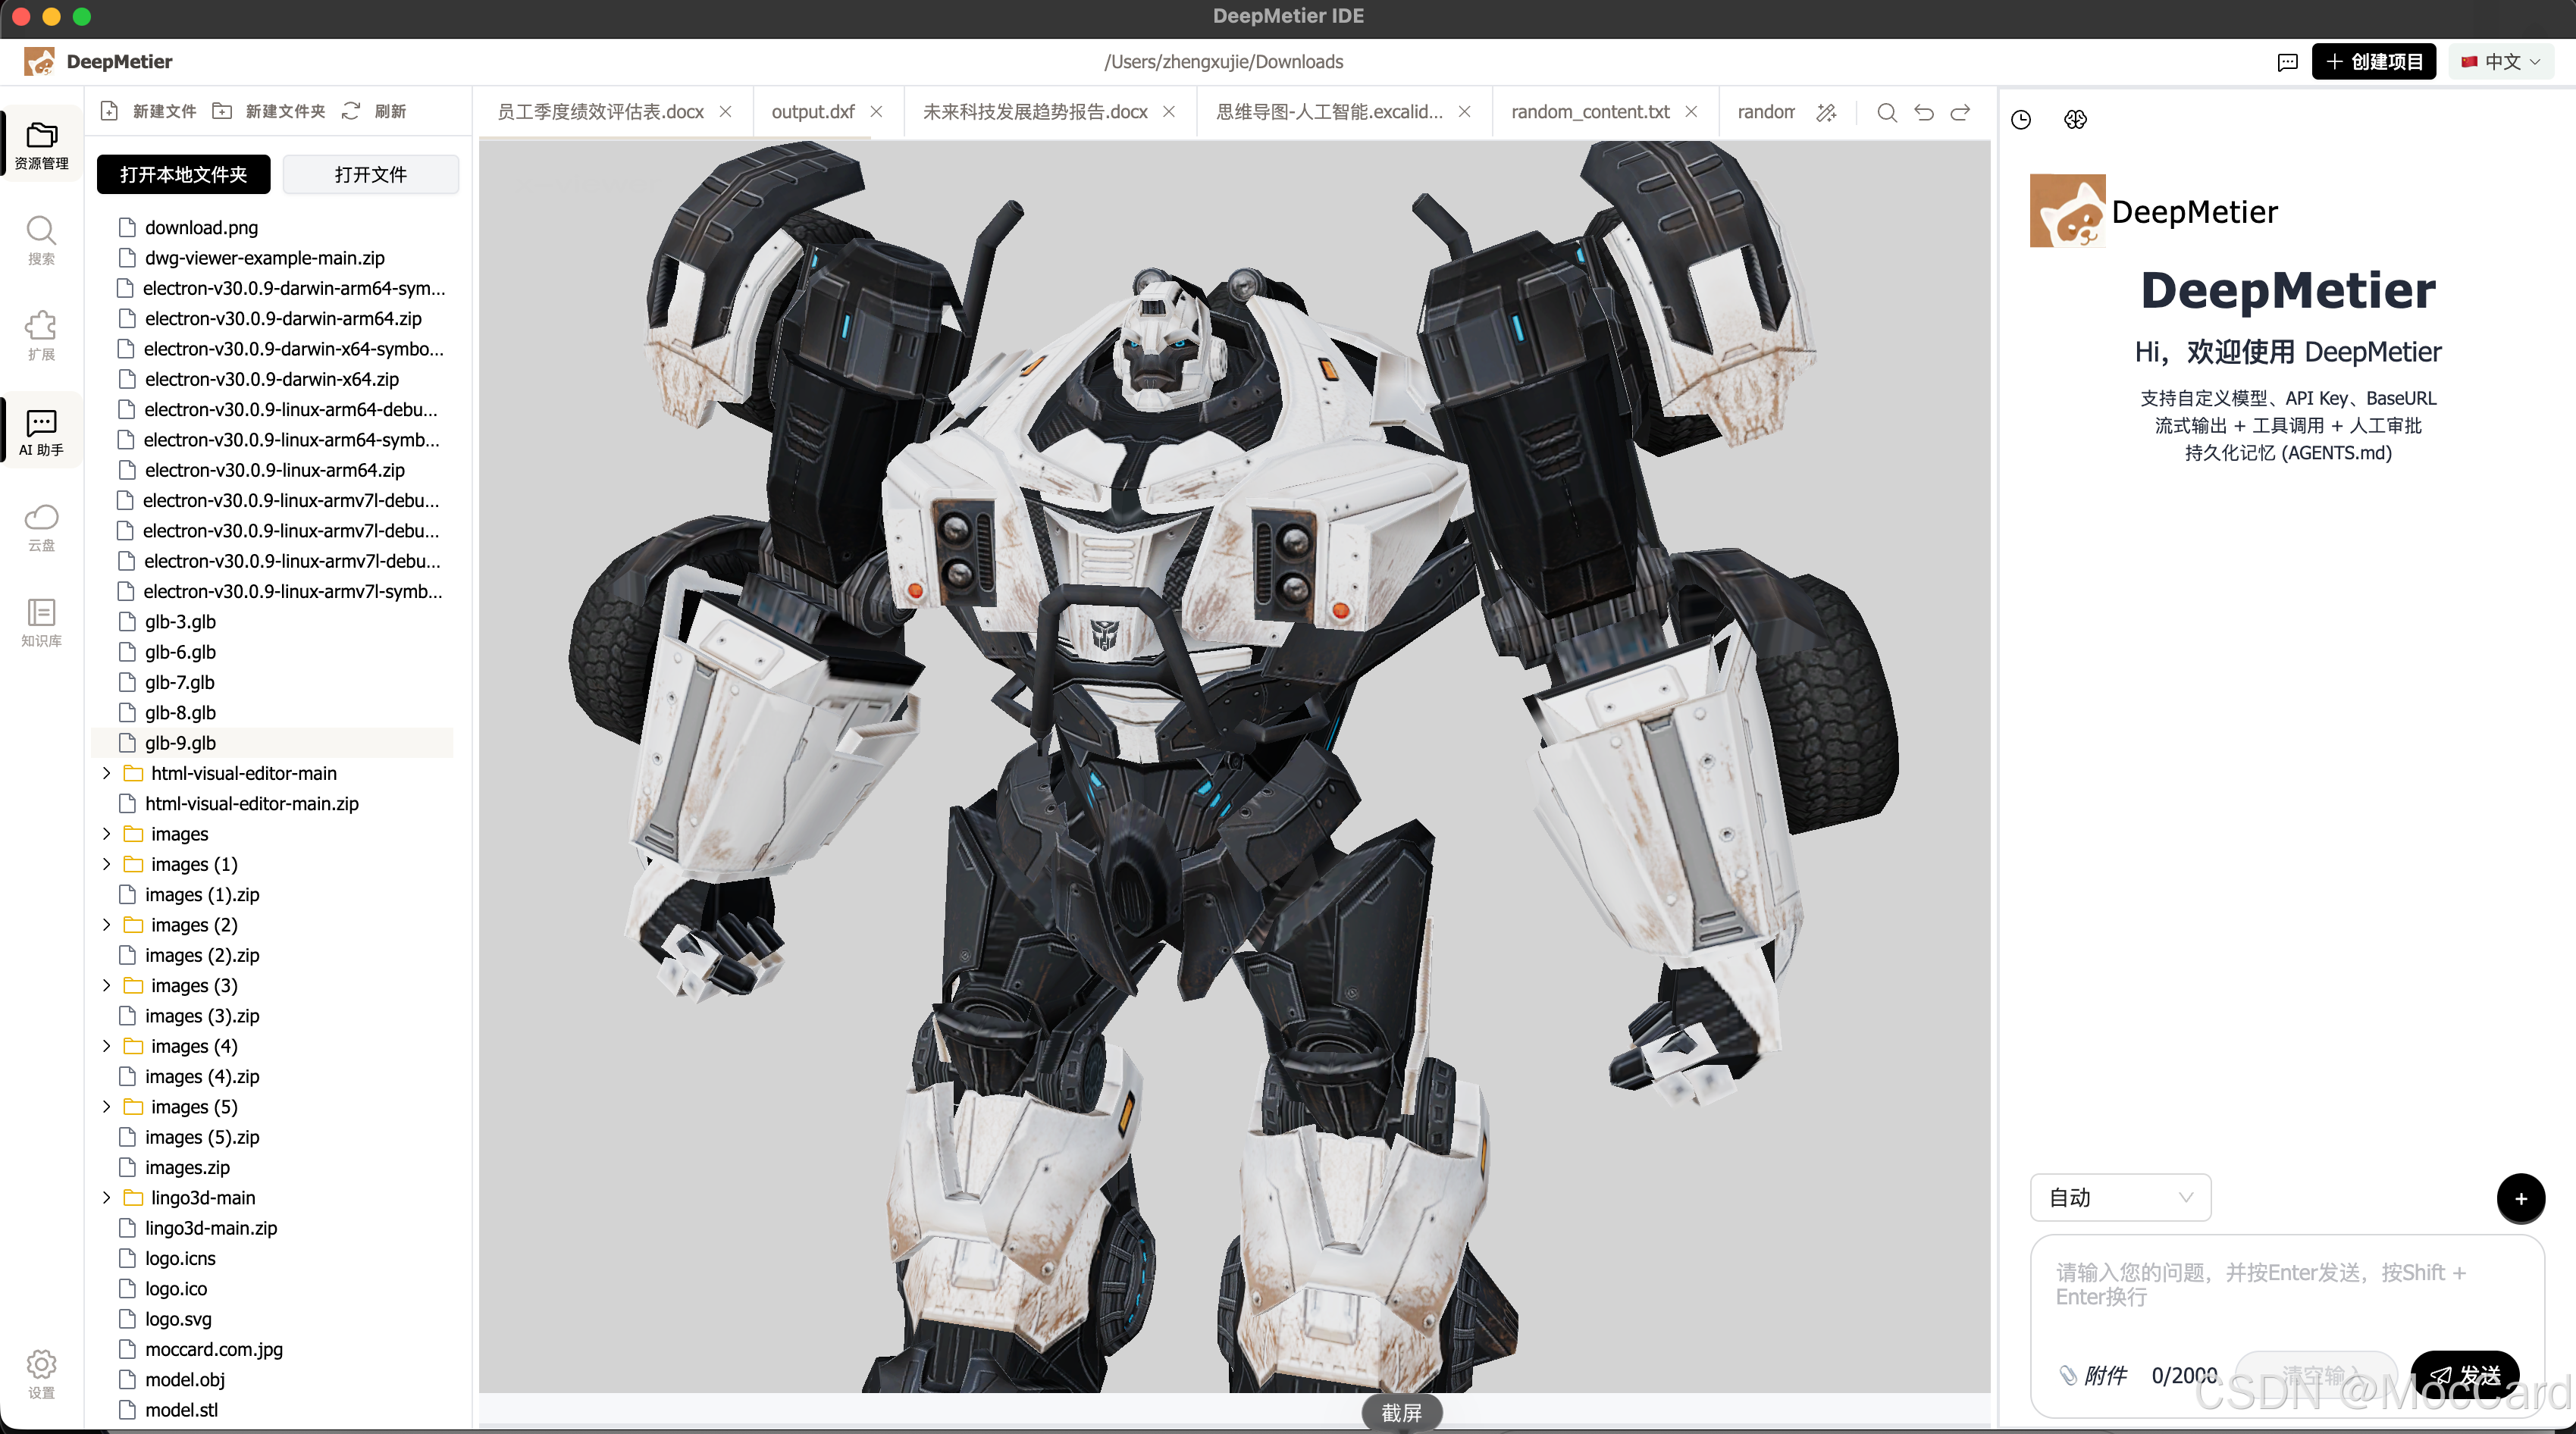Click the 打开本地文件夹 button
2576x1434 pixels.
tap(183, 174)
